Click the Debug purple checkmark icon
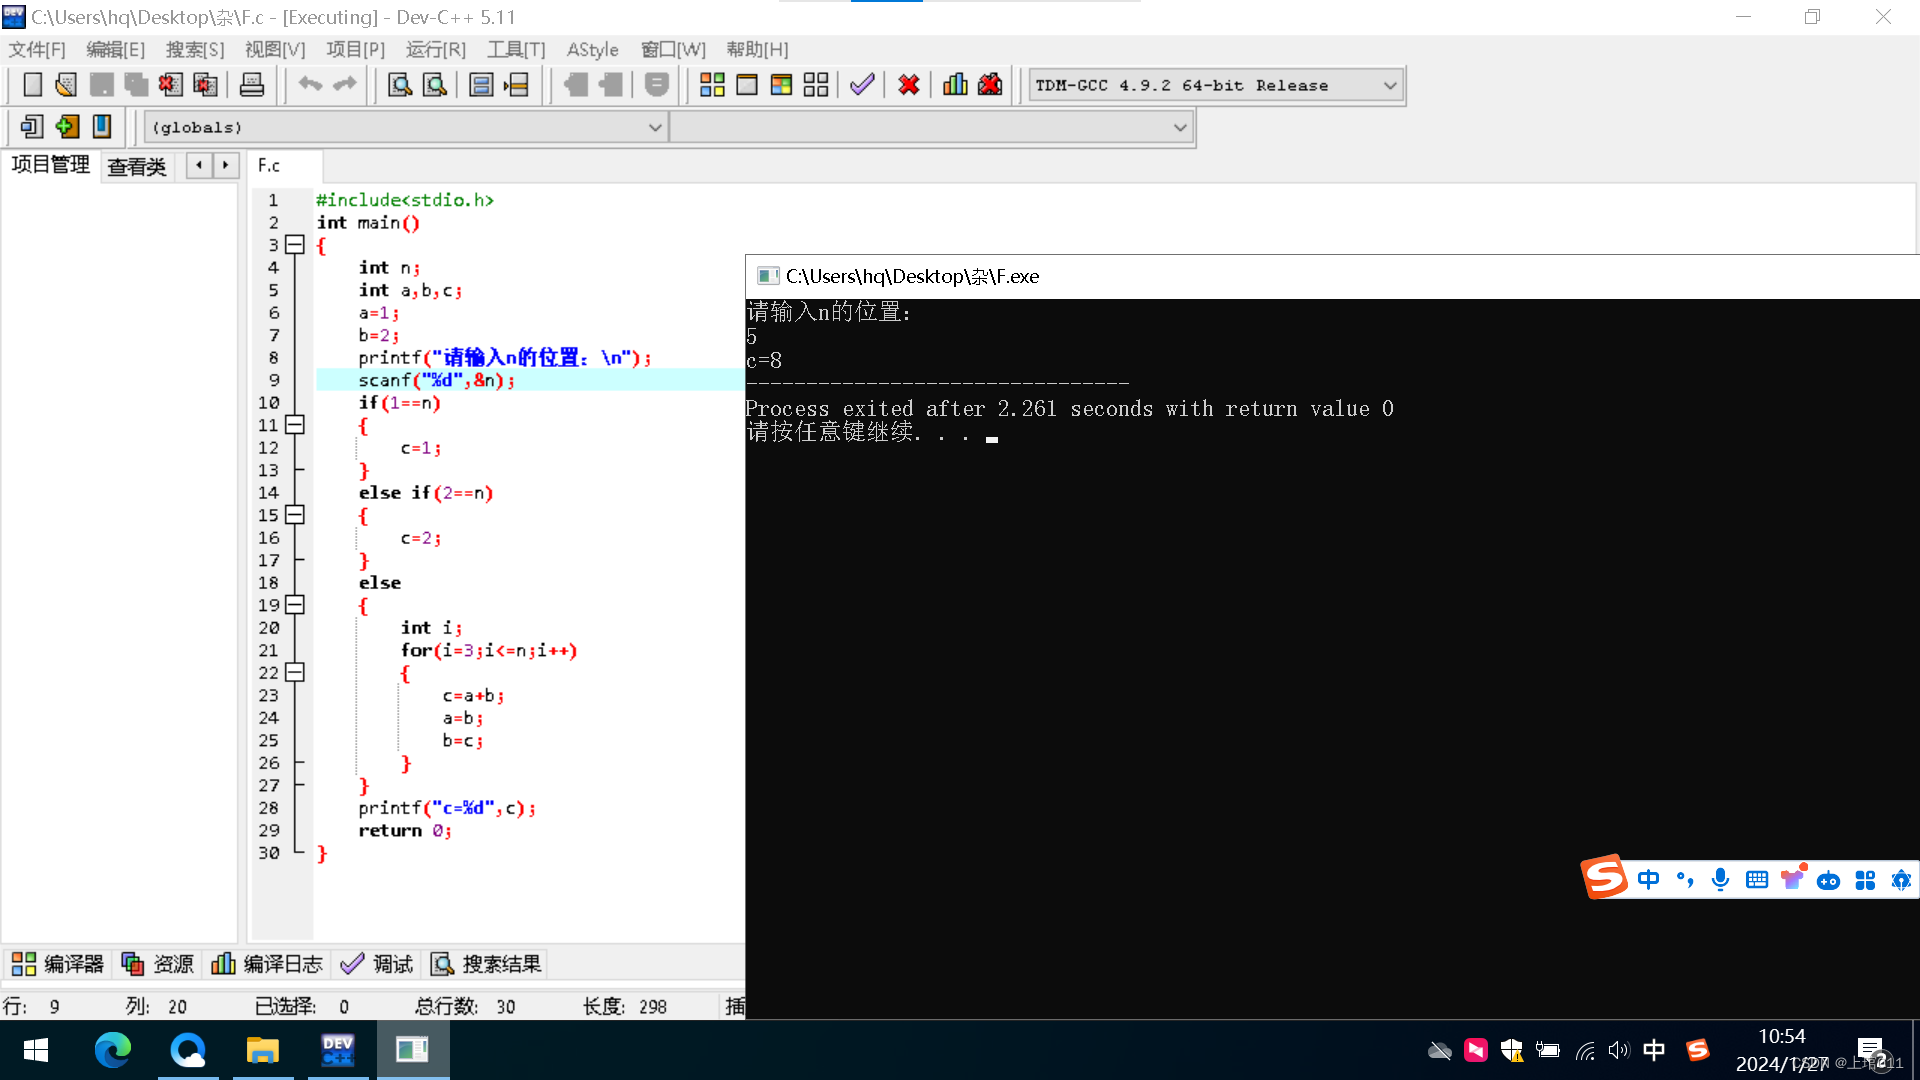Screen dimensions: 1920x1080 click(x=862, y=85)
